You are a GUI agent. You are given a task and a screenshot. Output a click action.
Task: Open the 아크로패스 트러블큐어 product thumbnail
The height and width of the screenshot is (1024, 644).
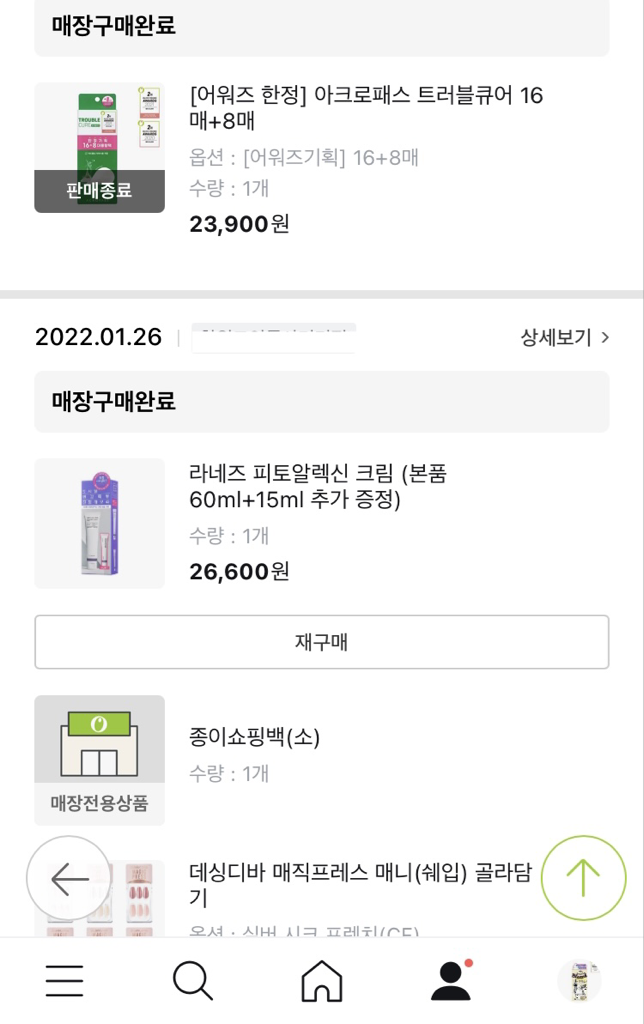(x=99, y=147)
